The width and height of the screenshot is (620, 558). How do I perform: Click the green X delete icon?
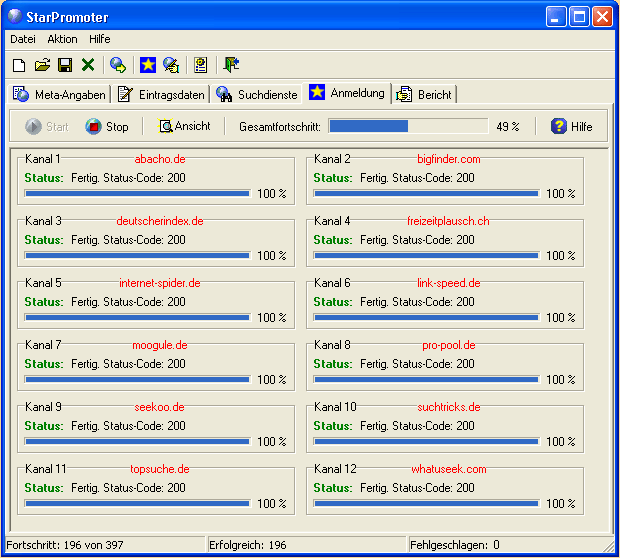tap(88, 64)
